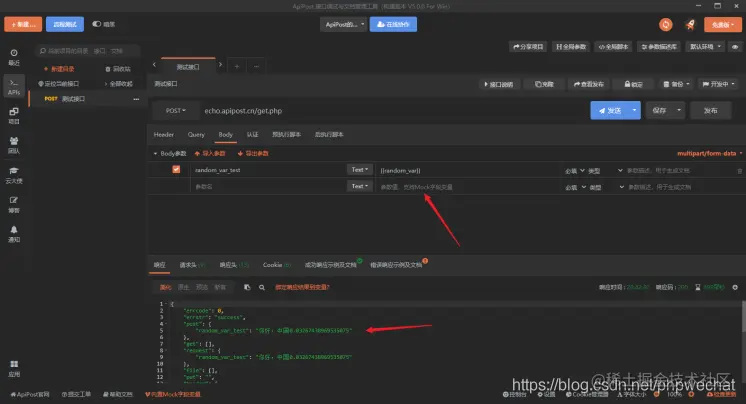Collapse the Body parameters section

click(x=169, y=153)
